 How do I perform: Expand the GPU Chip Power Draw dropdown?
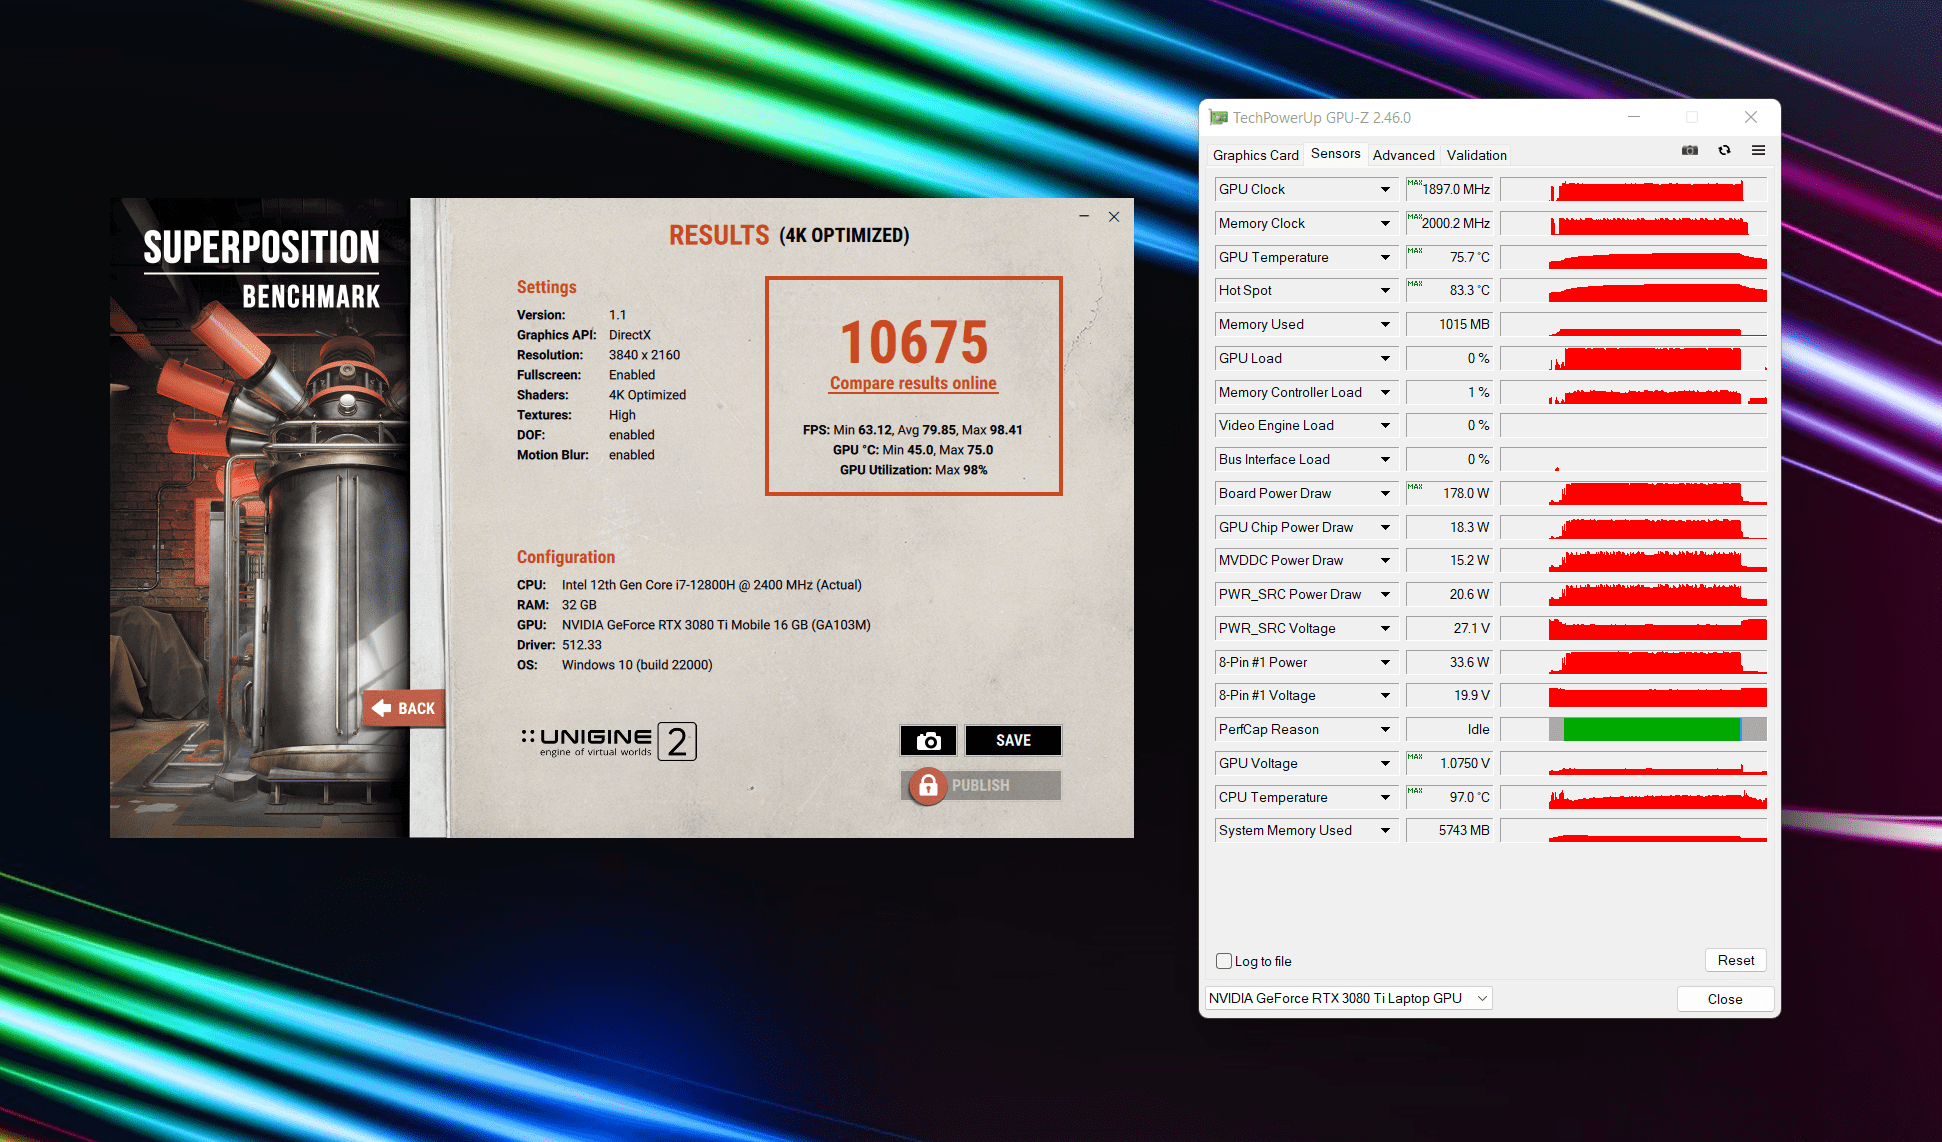pos(1385,527)
